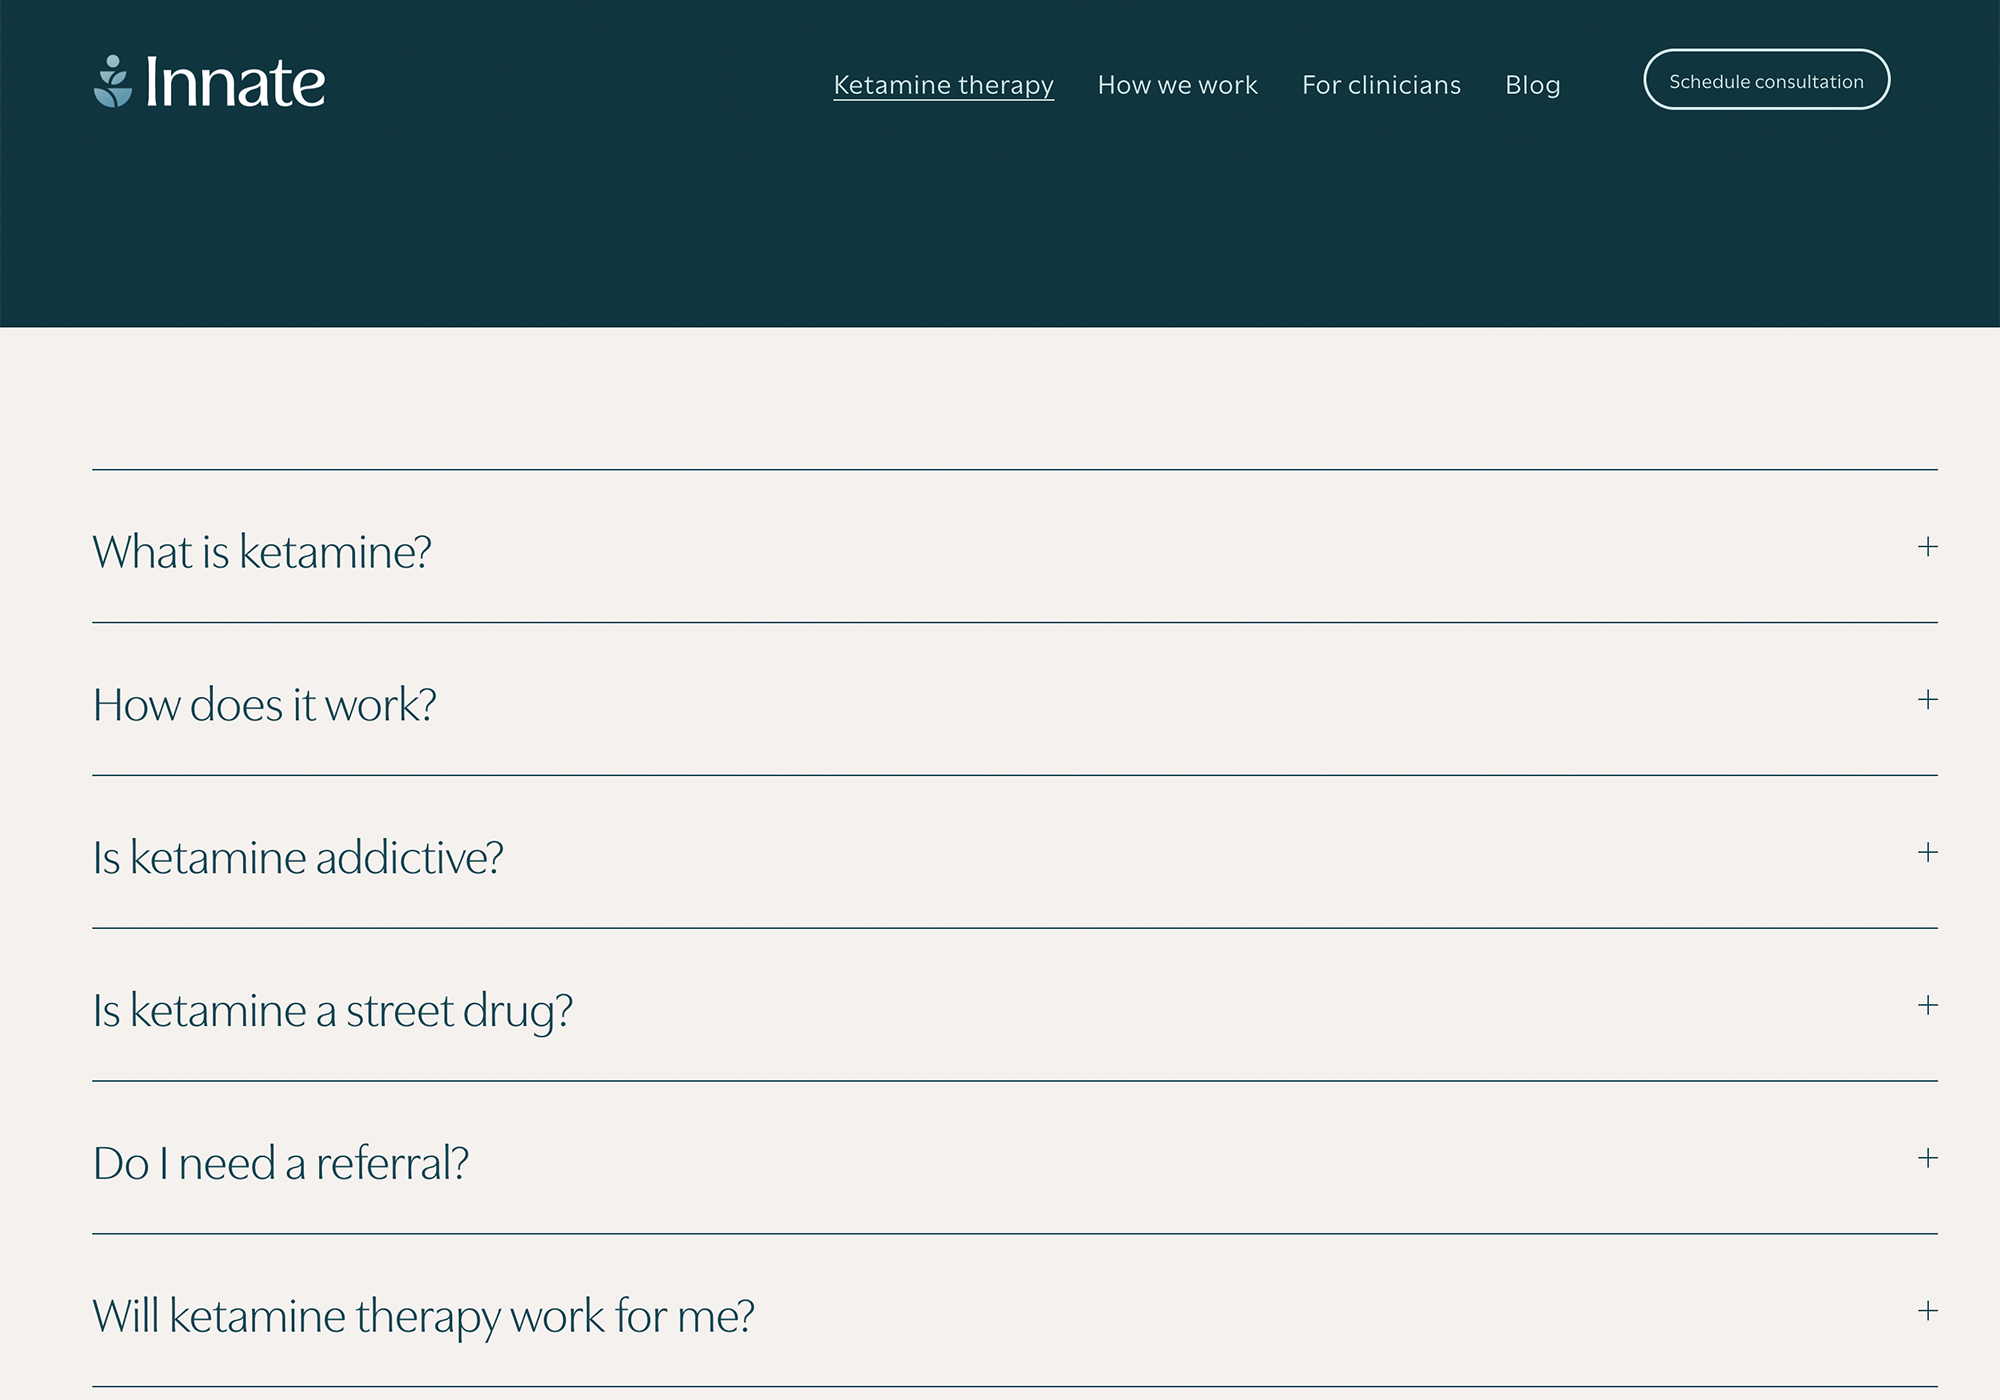This screenshot has width=2000, height=1400.
Task: Click the Innate leaf logo icon
Action: [x=113, y=81]
